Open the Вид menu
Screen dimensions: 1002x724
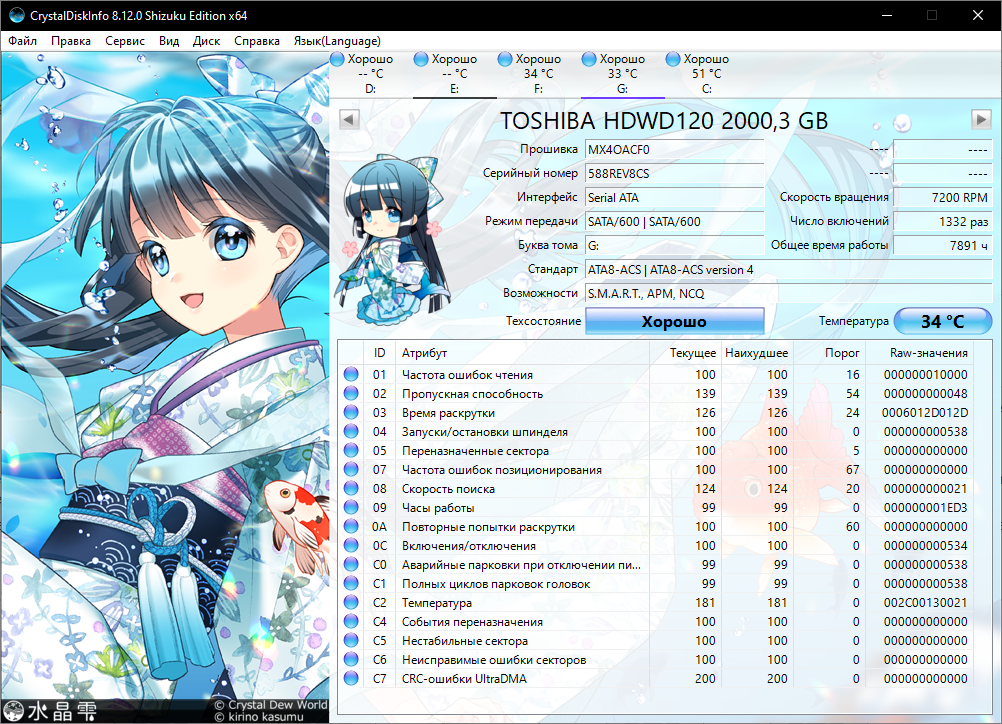coord(169,41)
